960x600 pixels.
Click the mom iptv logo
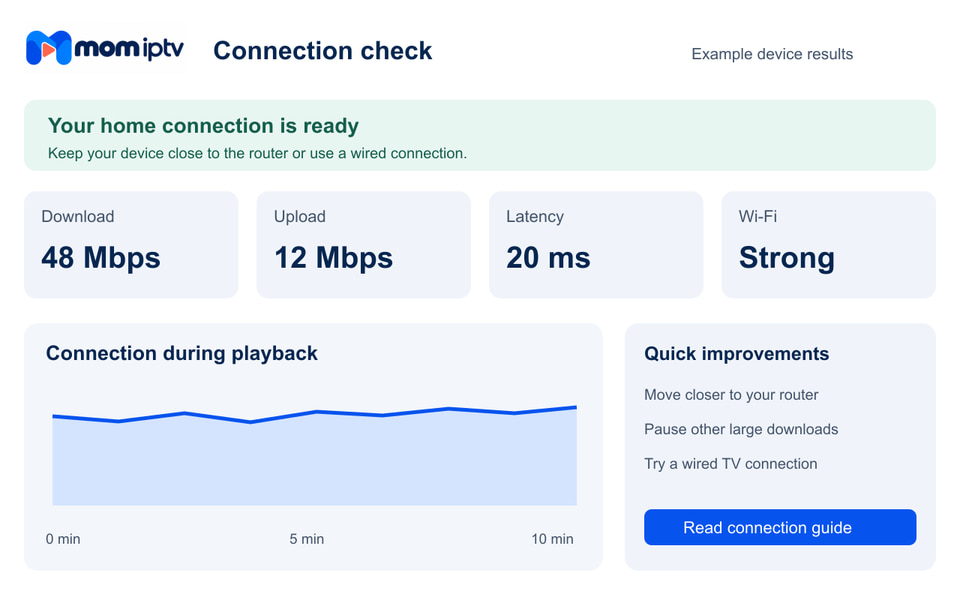tap(105, 48)
